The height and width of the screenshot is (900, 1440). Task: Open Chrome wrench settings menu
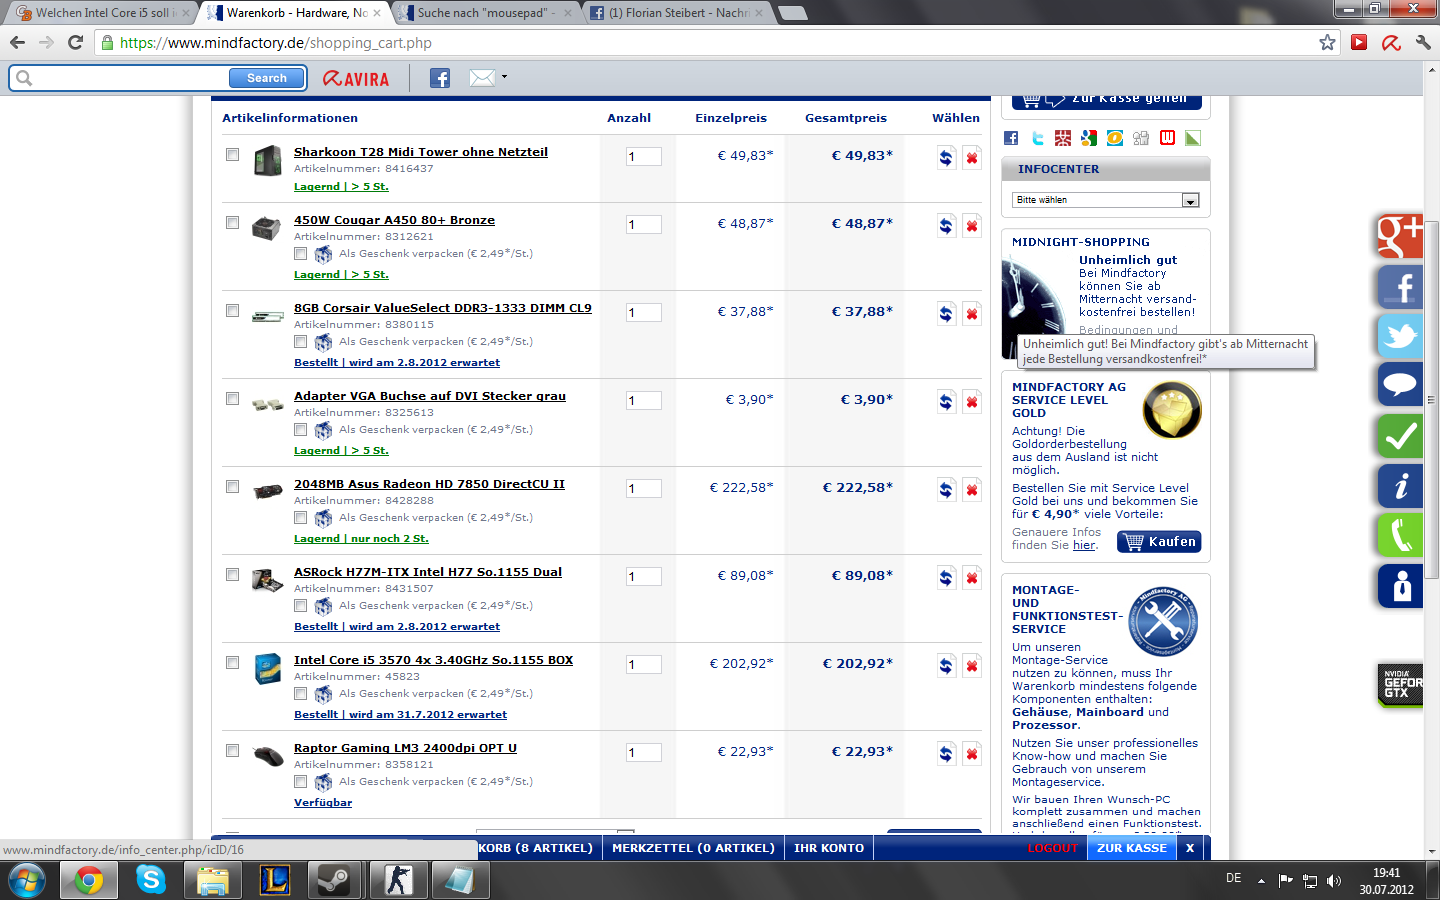point(1423,42)
